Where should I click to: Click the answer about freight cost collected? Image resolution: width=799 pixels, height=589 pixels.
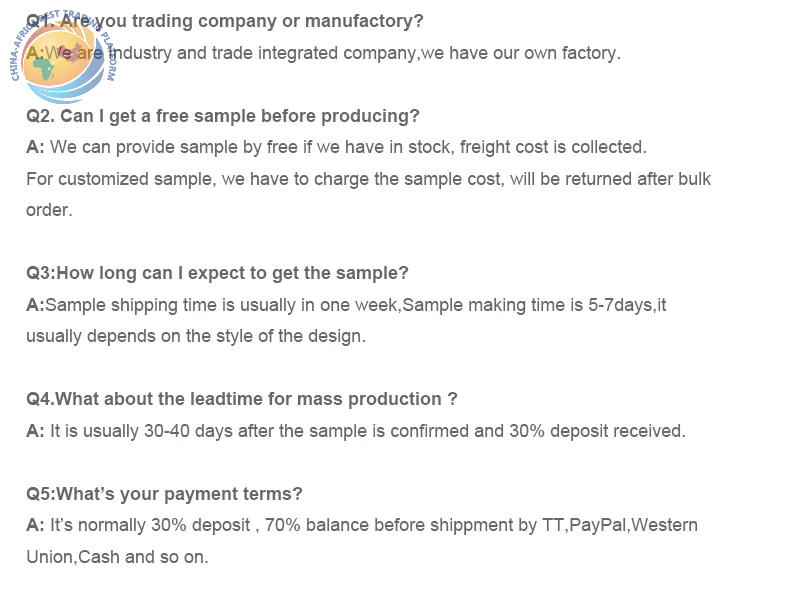pos(336,147)
